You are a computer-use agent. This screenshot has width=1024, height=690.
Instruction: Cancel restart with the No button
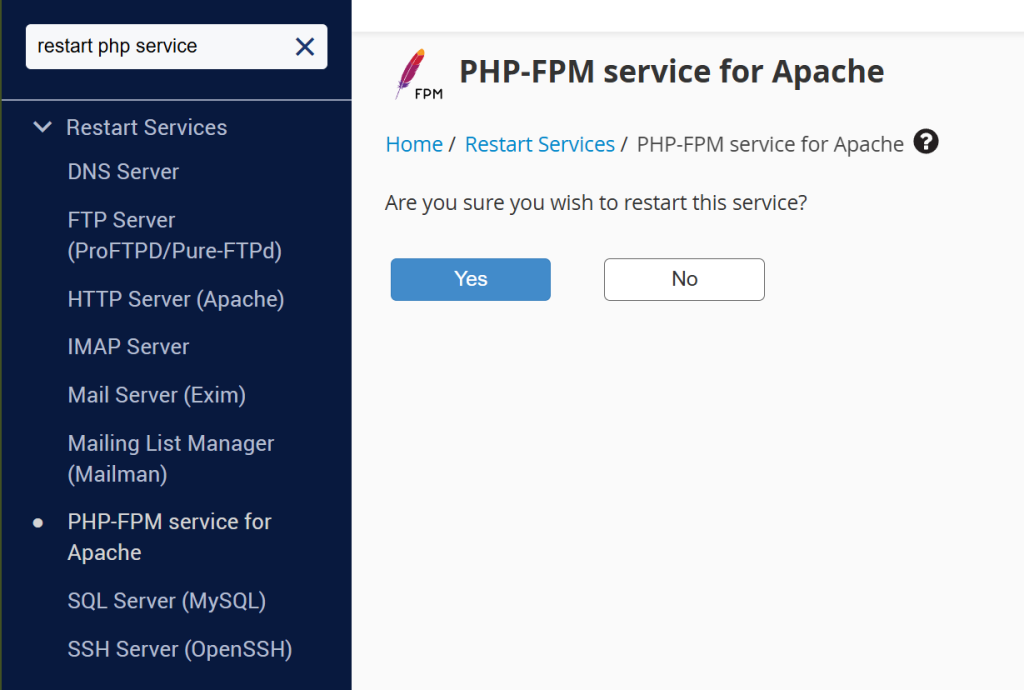[x=684, y=279]
